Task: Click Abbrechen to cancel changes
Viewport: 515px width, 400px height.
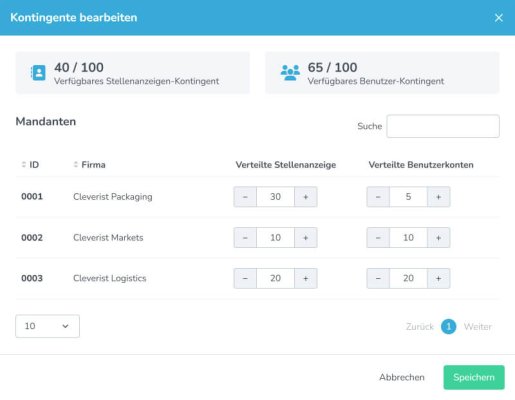Action: coord(402,377)
